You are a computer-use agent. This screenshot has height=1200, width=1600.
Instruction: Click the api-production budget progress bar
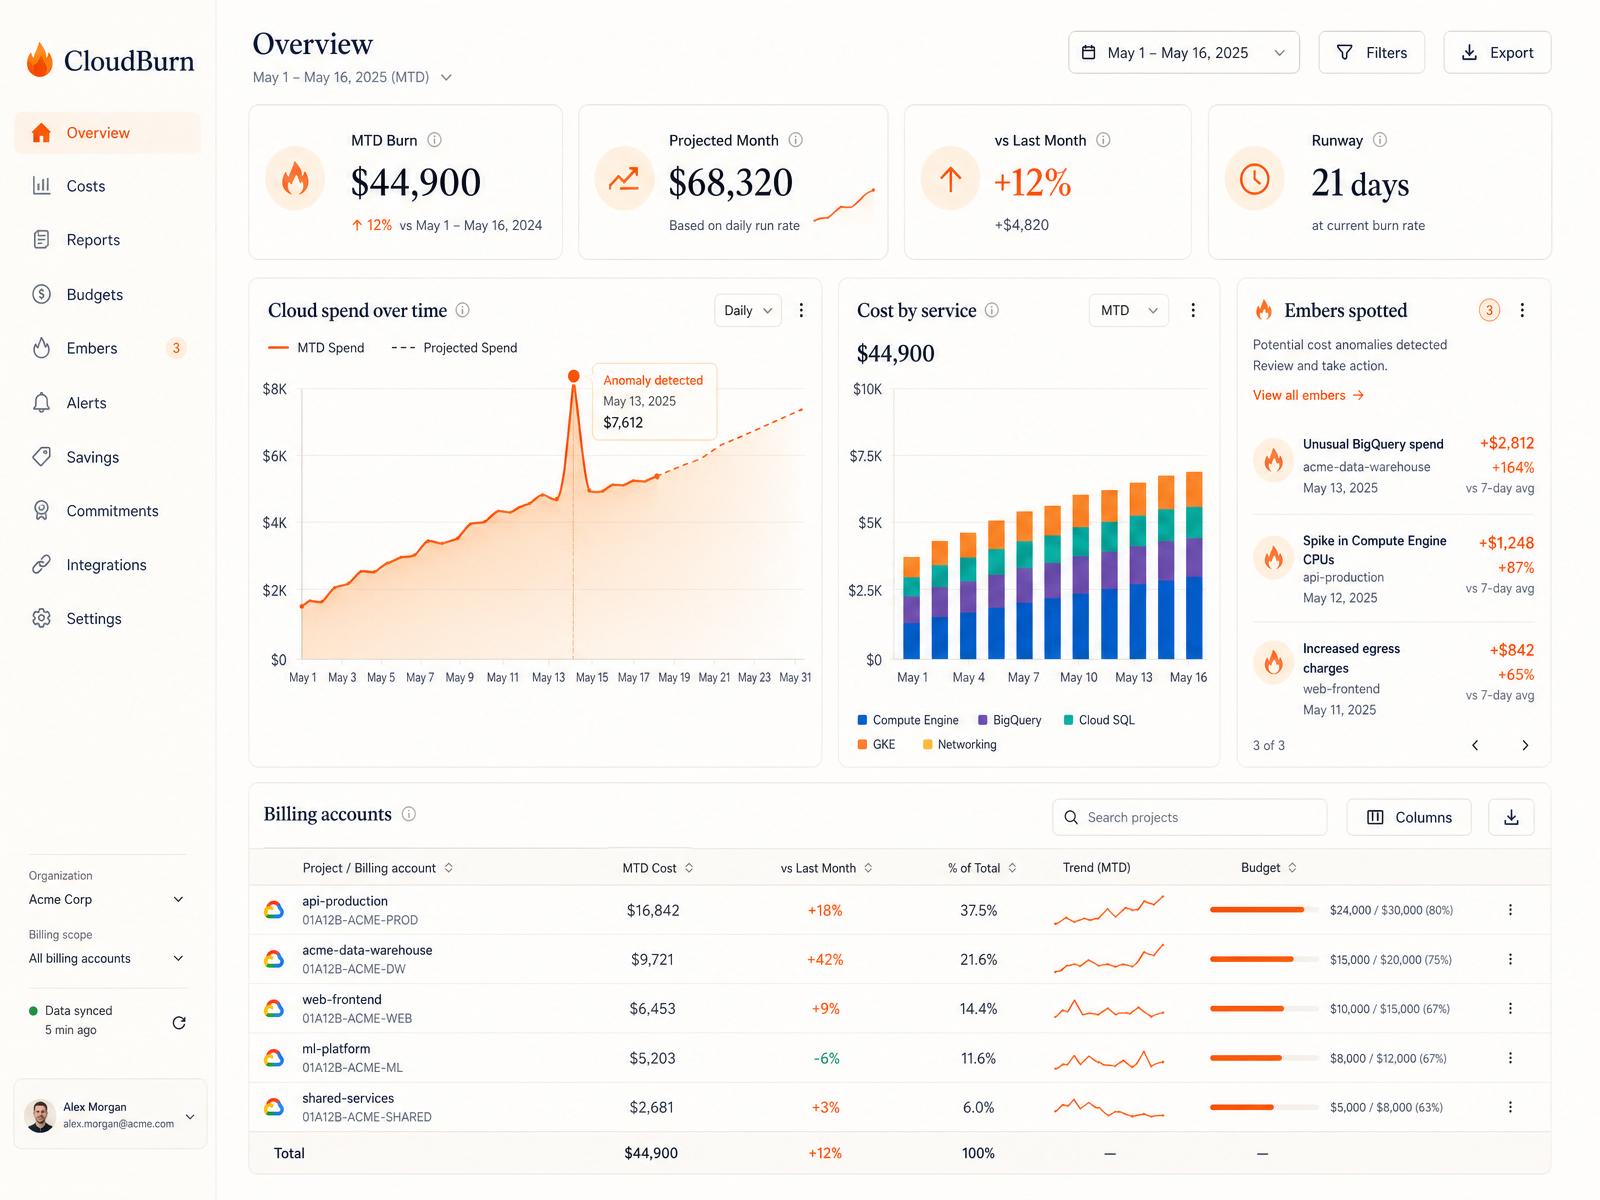(x=1264, y=910)
